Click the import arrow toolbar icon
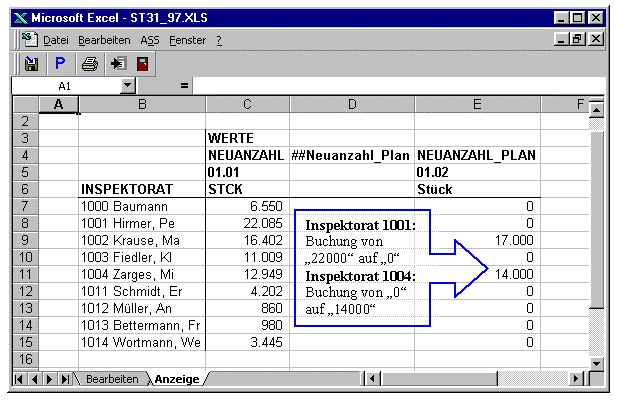This screenshot has width=625, height=400. coord(117,63)
